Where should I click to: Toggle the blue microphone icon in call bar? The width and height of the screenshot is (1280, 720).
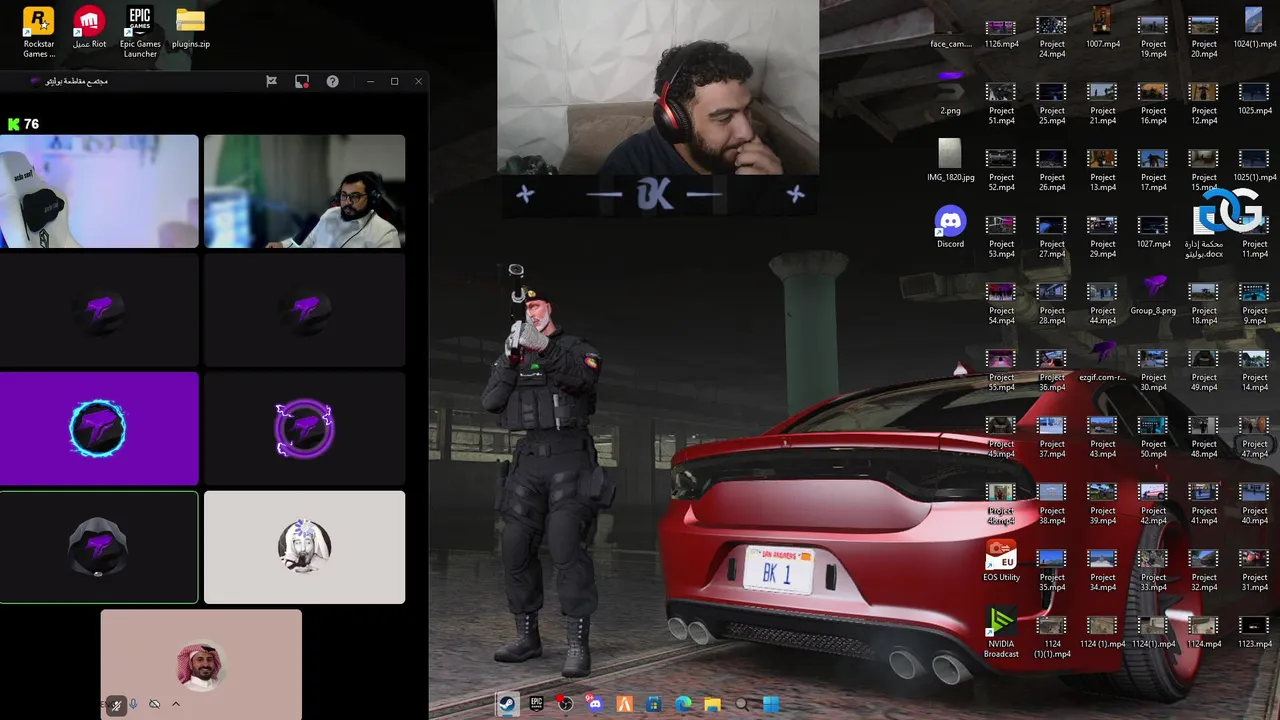pos(134,705)
